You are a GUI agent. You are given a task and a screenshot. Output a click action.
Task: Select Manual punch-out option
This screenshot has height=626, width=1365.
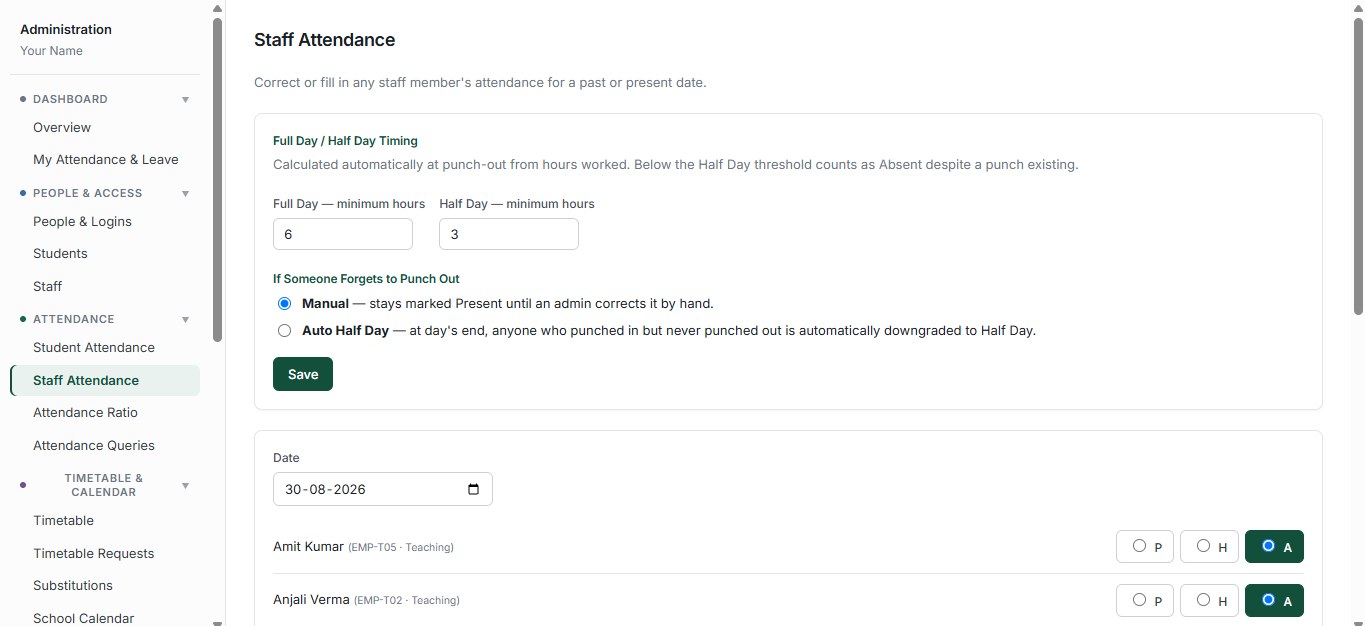click(285, 303)
